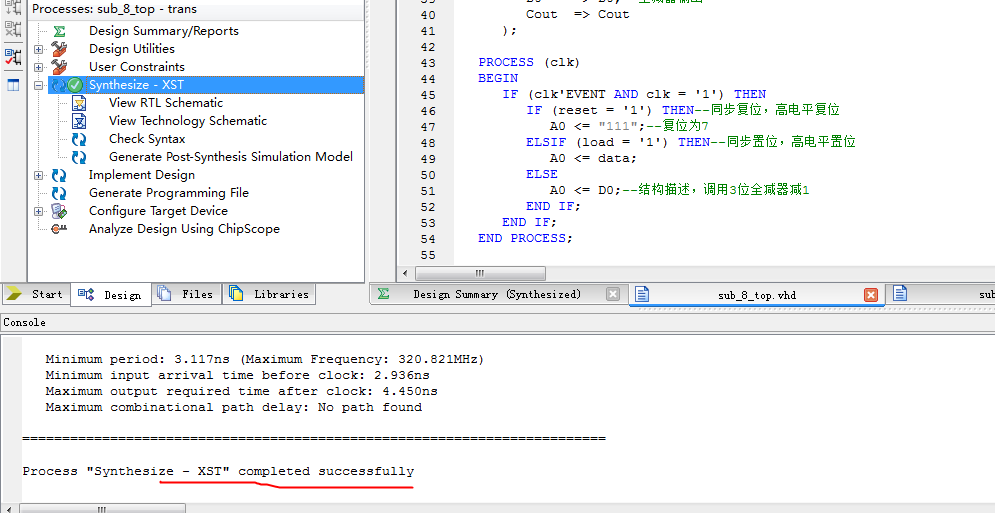The width and height of the screenshot is (995, 513).
Task: Click the 'END PROCESS;' code line
Action: tap(525, 238)
